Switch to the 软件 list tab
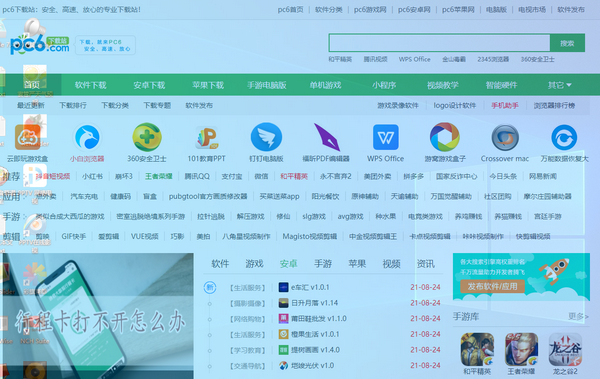This screenshot has width=600, height=379. 220,263
